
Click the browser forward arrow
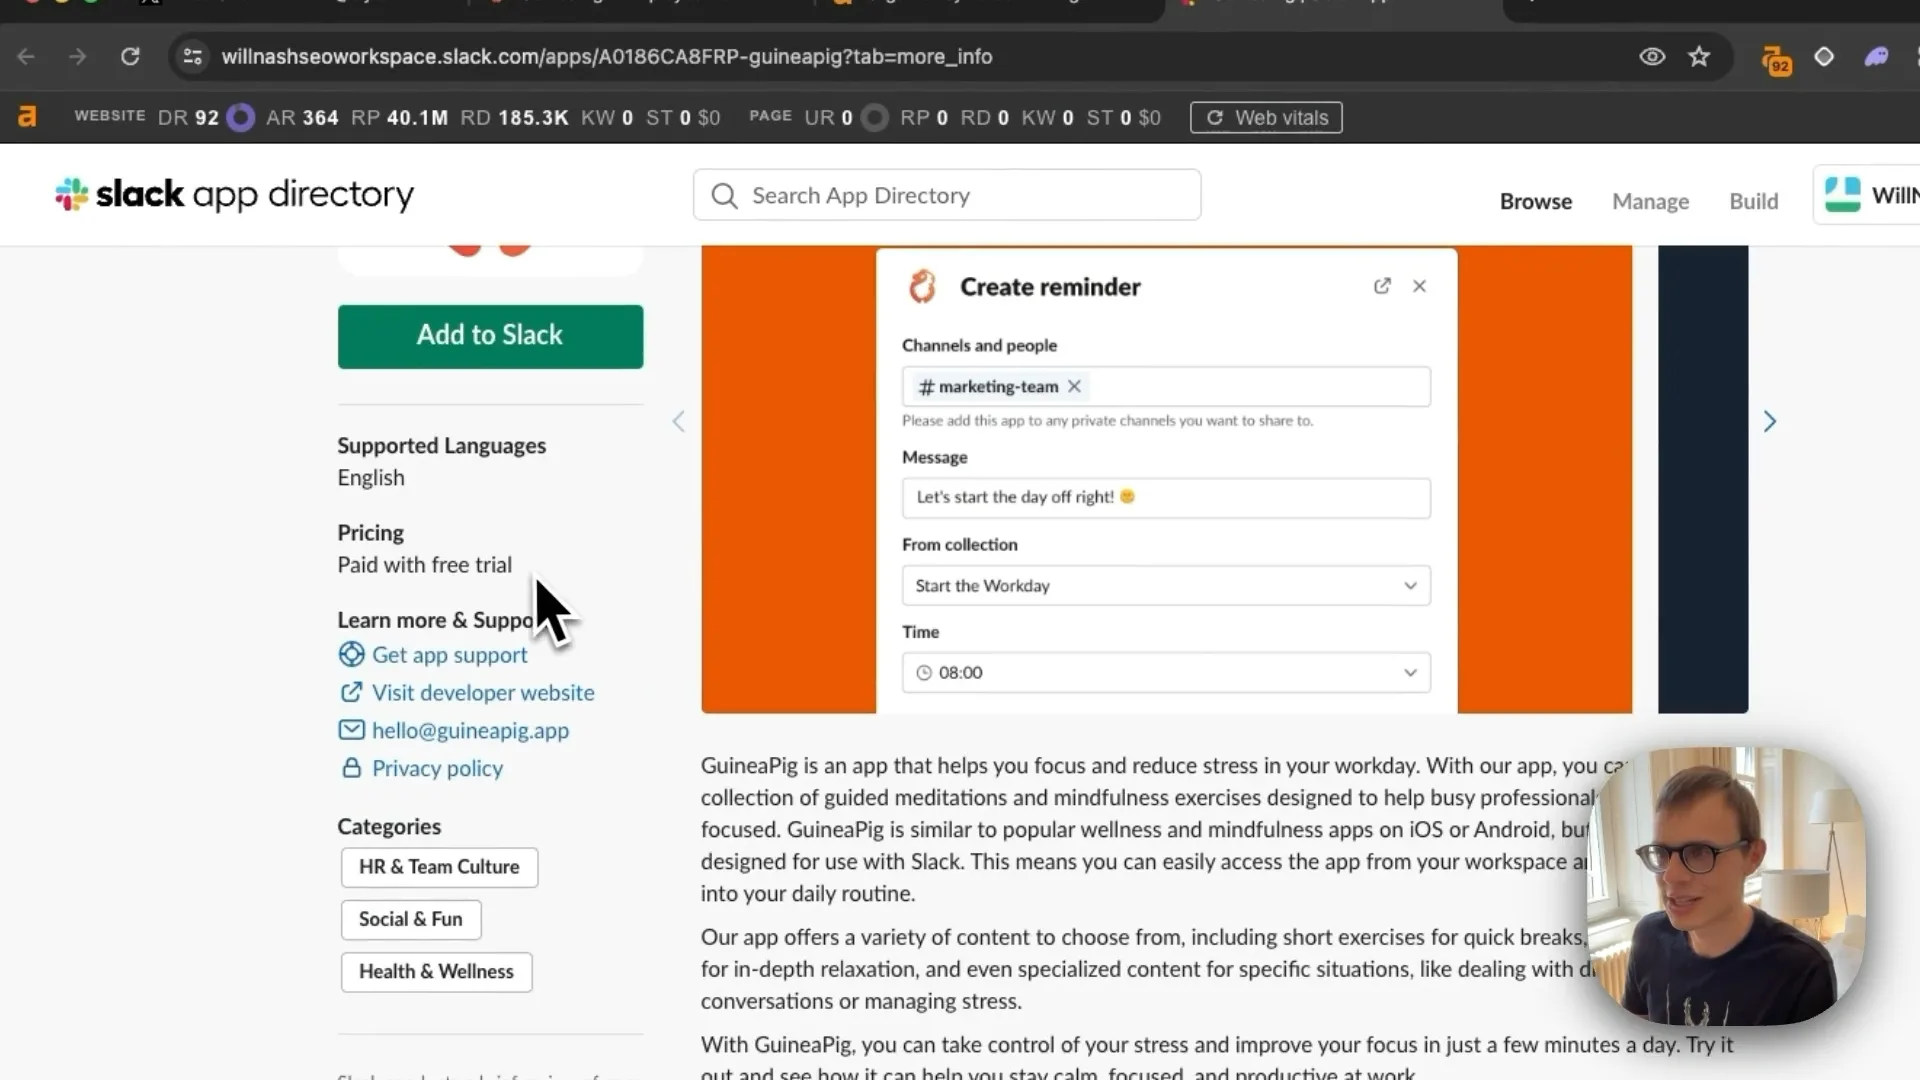pyautogui.click(x=77, y=57)
